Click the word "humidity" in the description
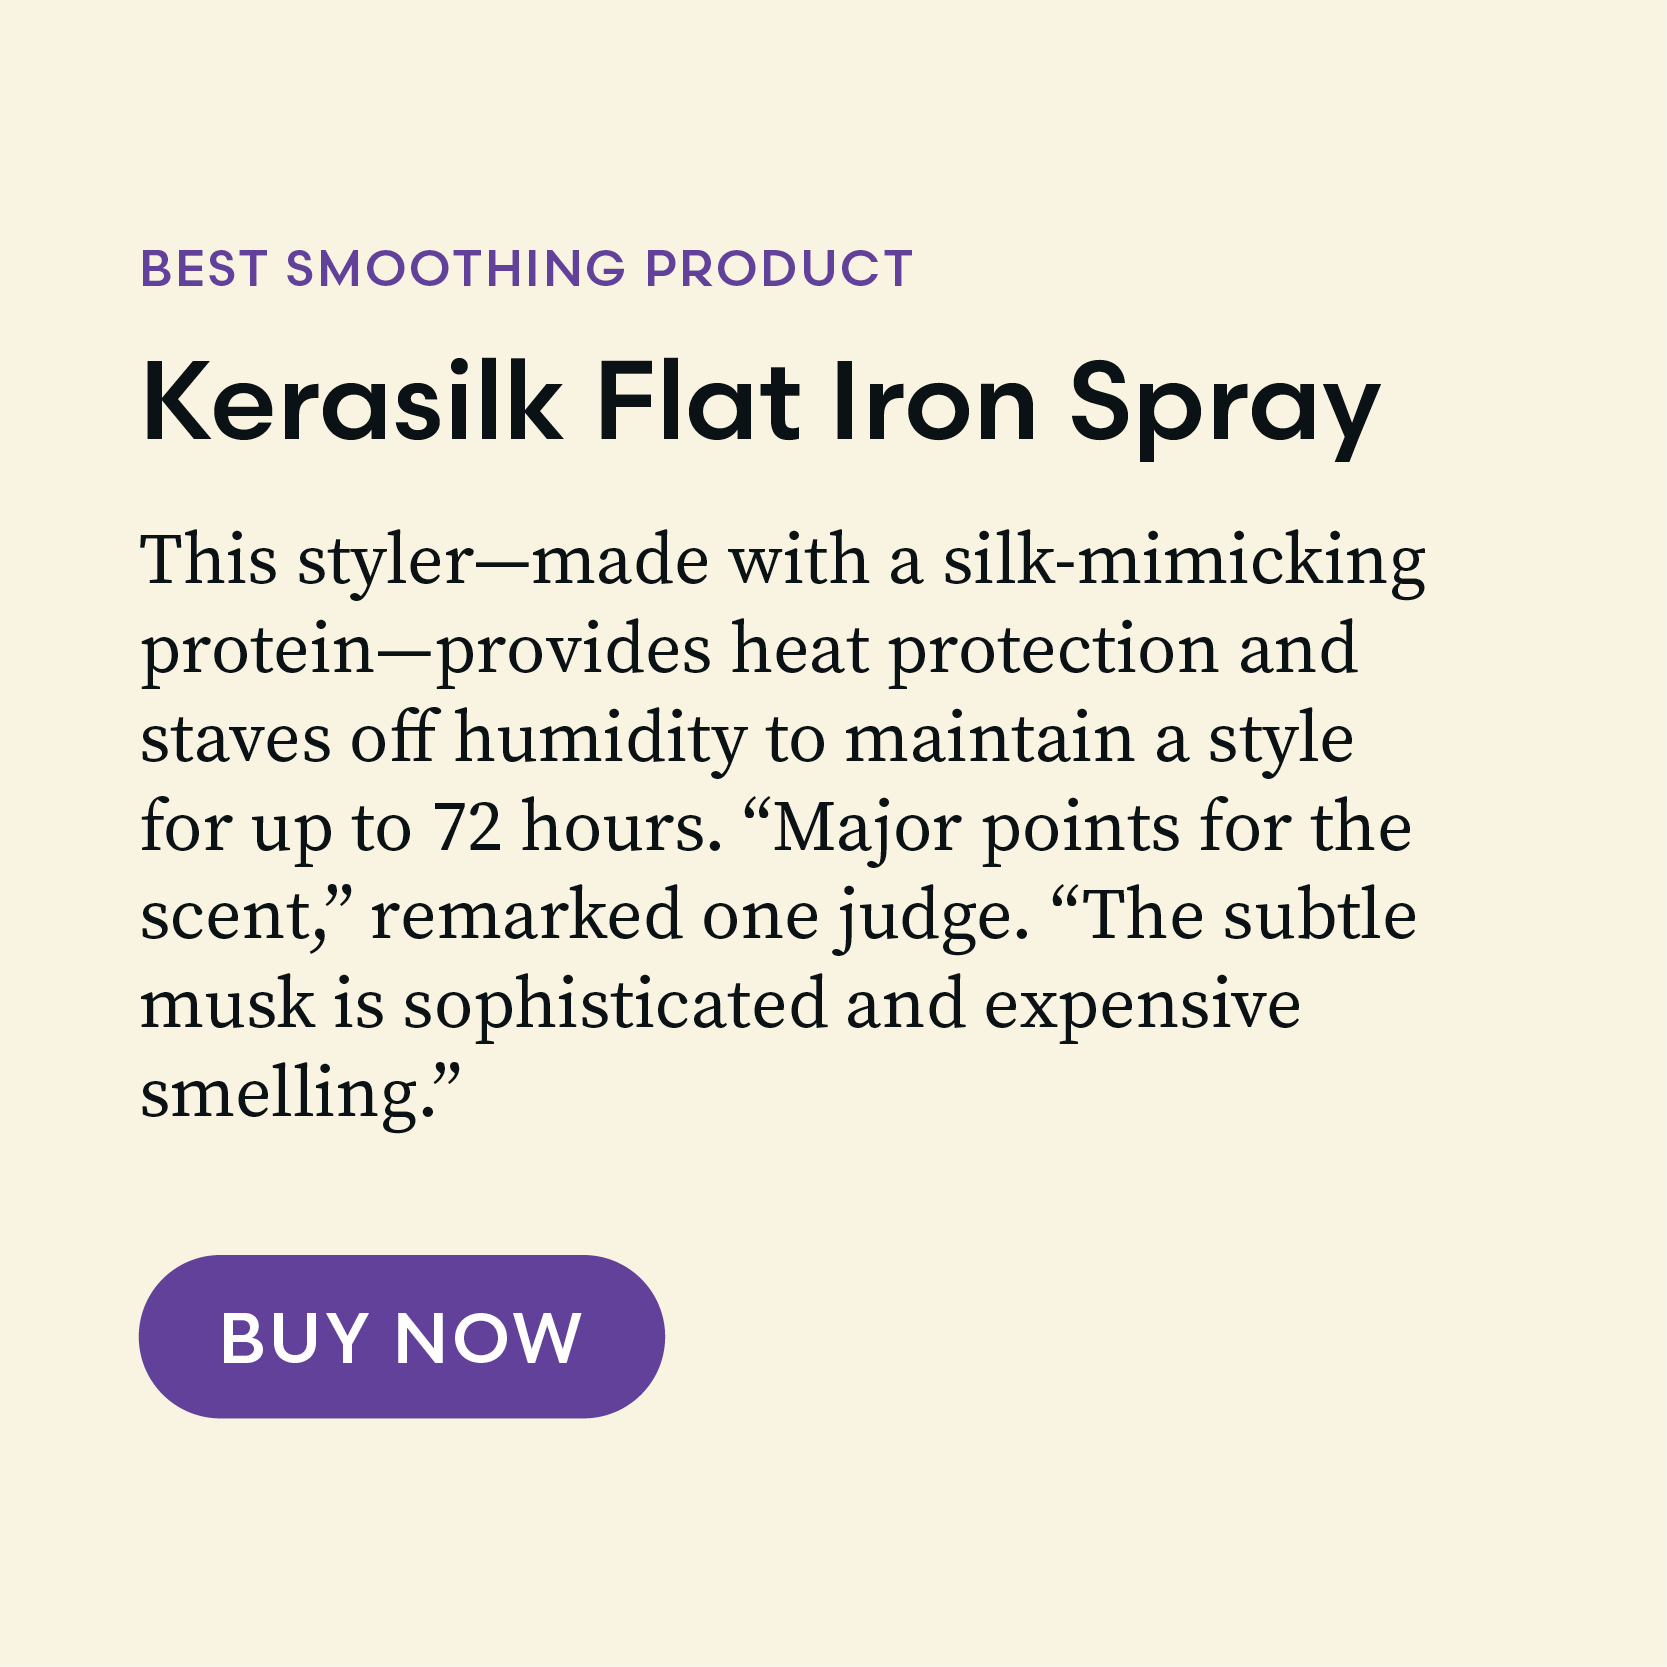The image size is (1667, 1667). (x=601, y=739)
